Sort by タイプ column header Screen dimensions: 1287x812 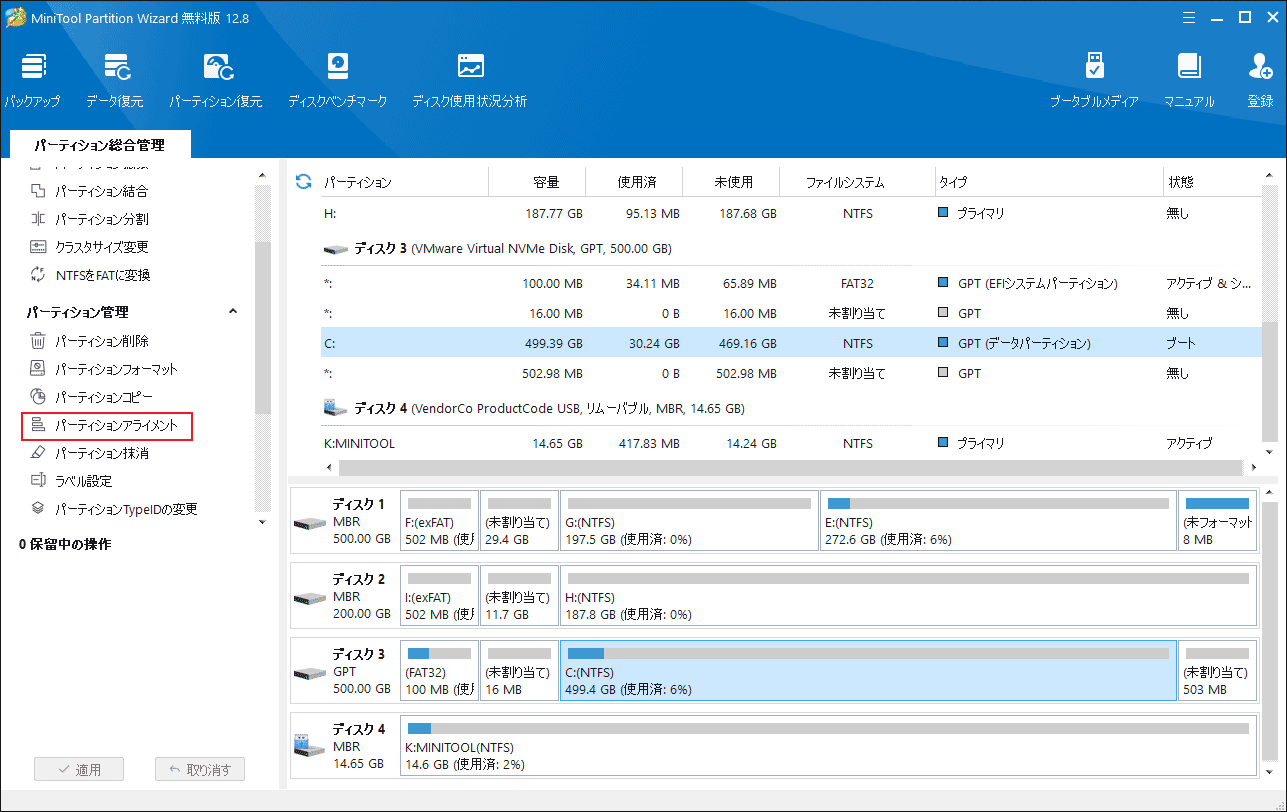(953, 182)
